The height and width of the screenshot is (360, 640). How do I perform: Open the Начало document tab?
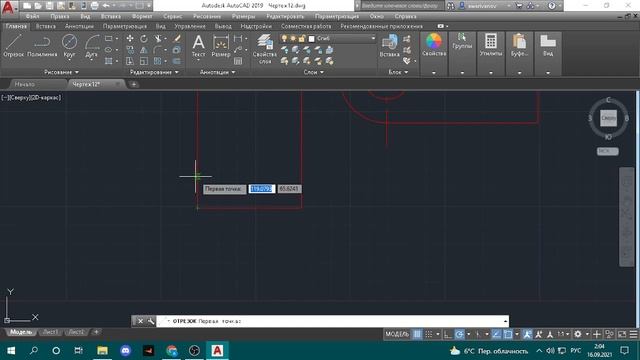click(25, 84)
